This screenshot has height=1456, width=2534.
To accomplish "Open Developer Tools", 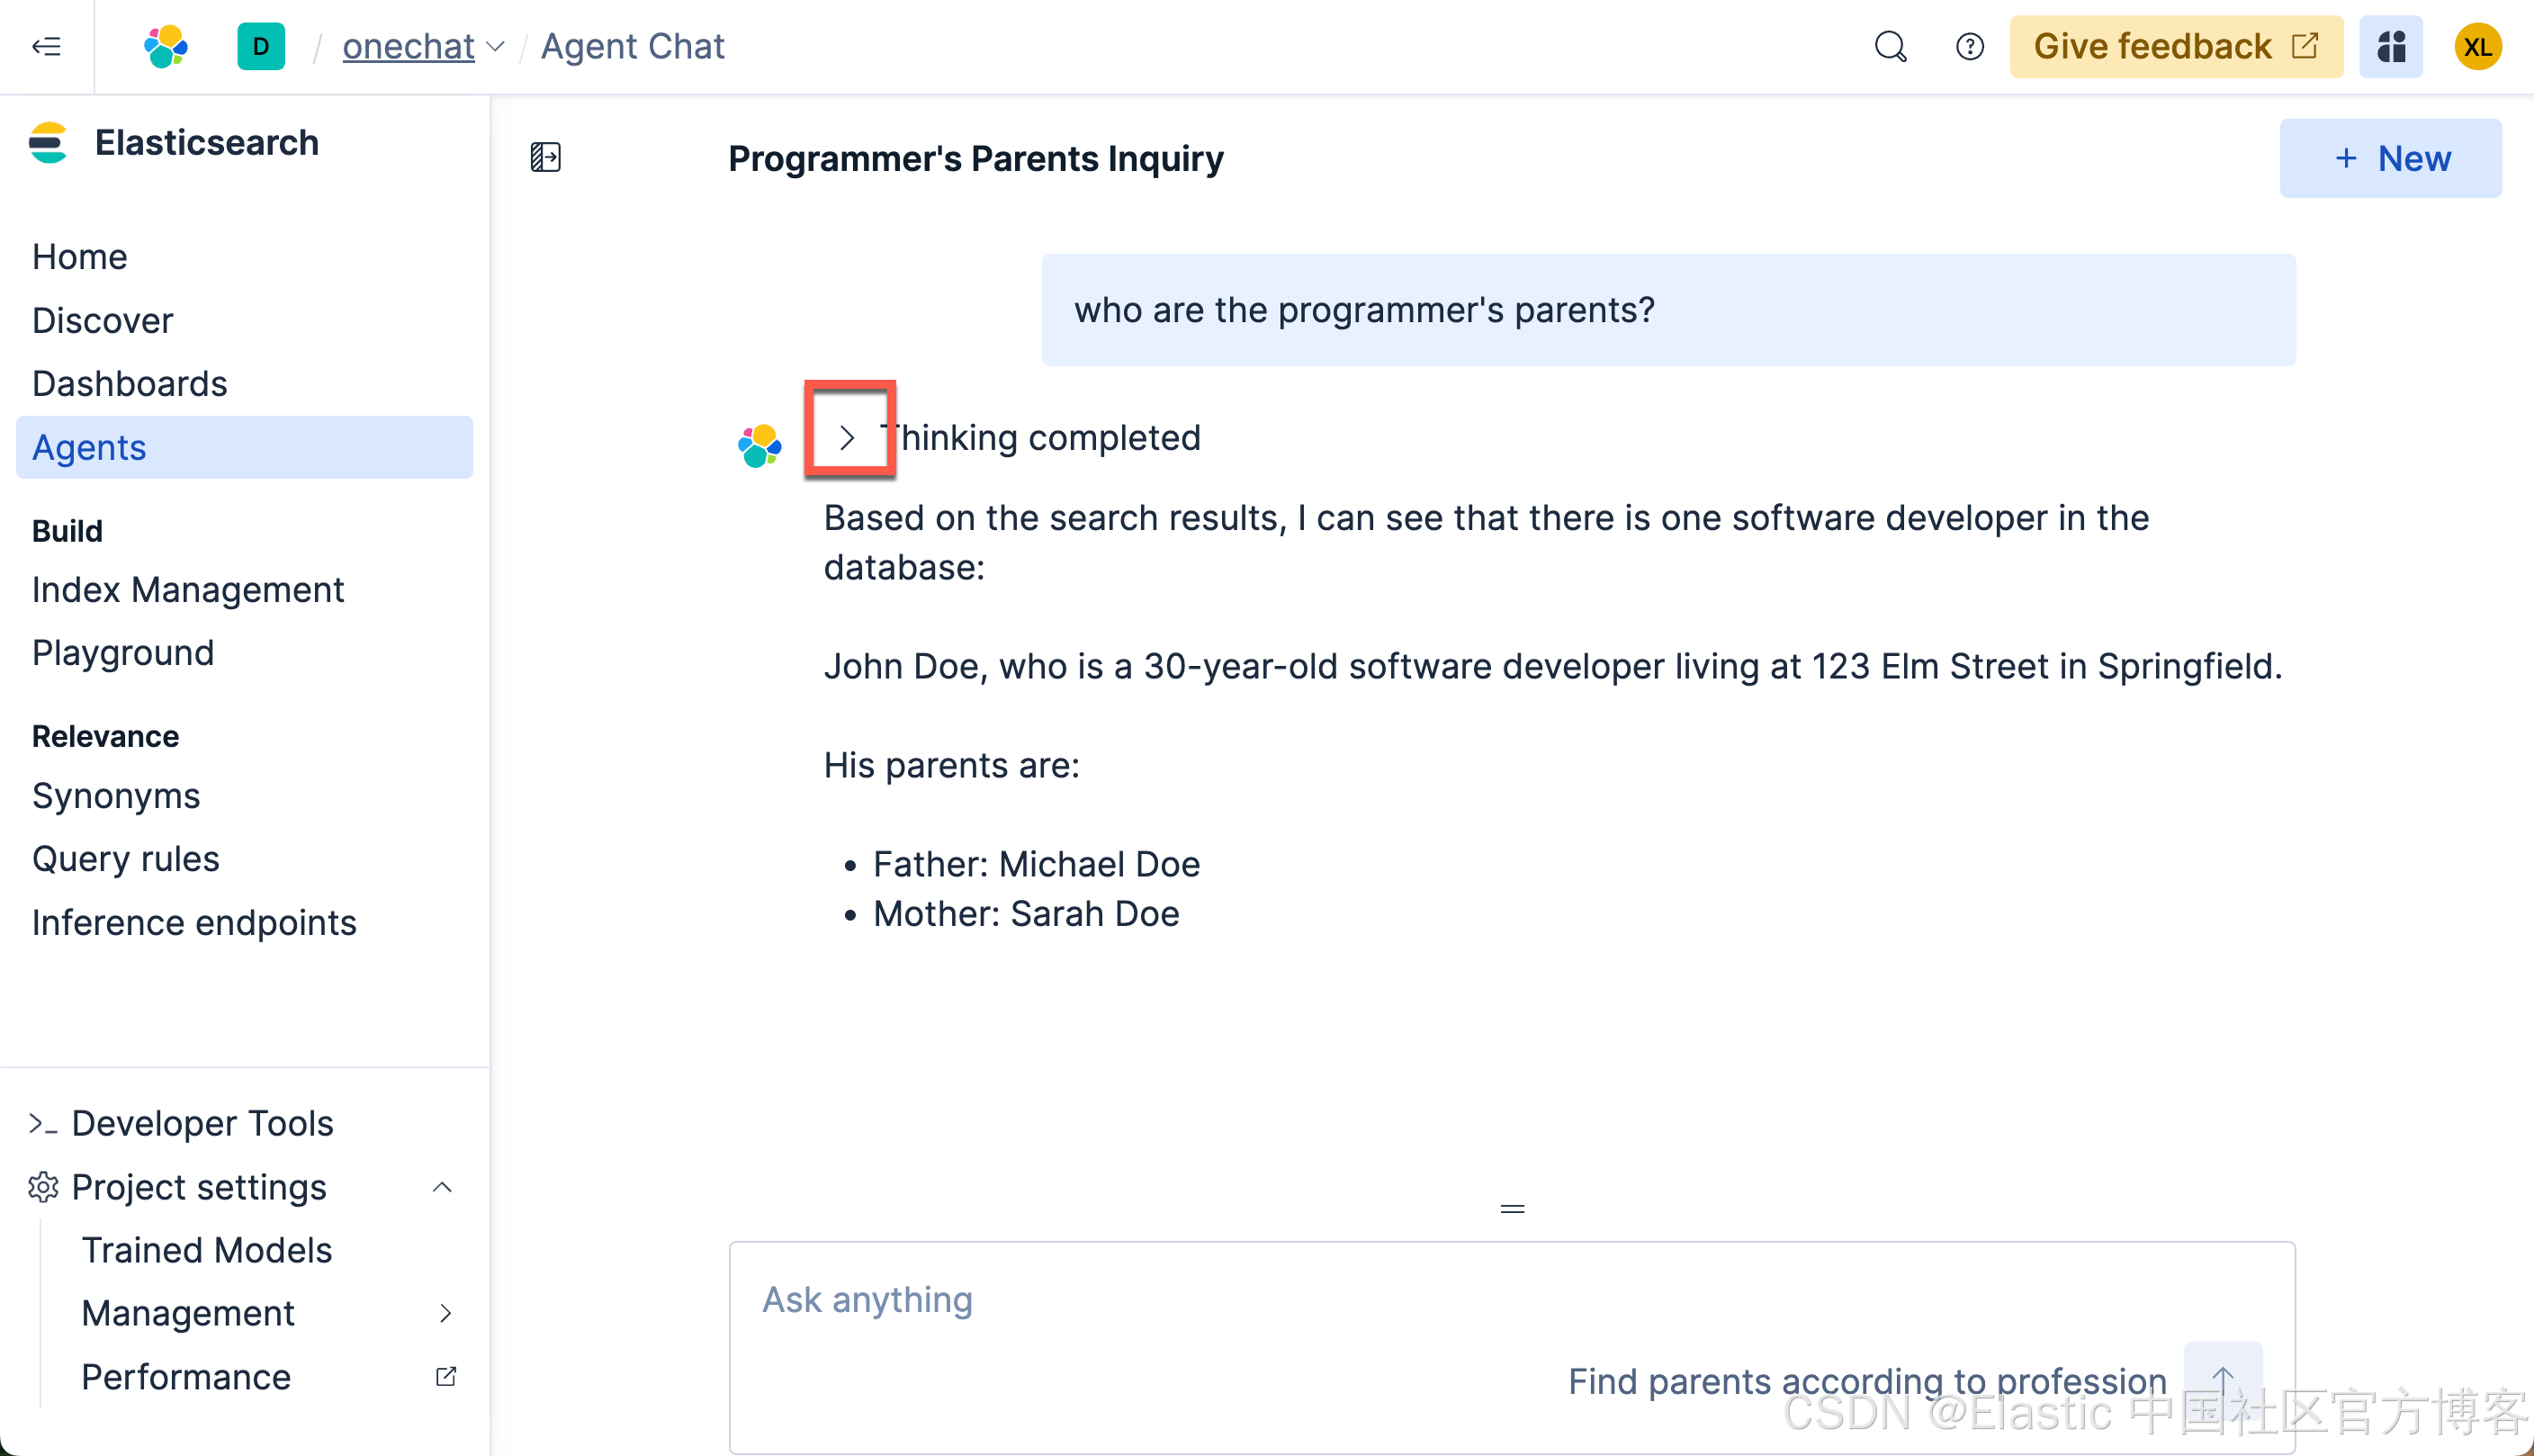I will pos(202,1123).
